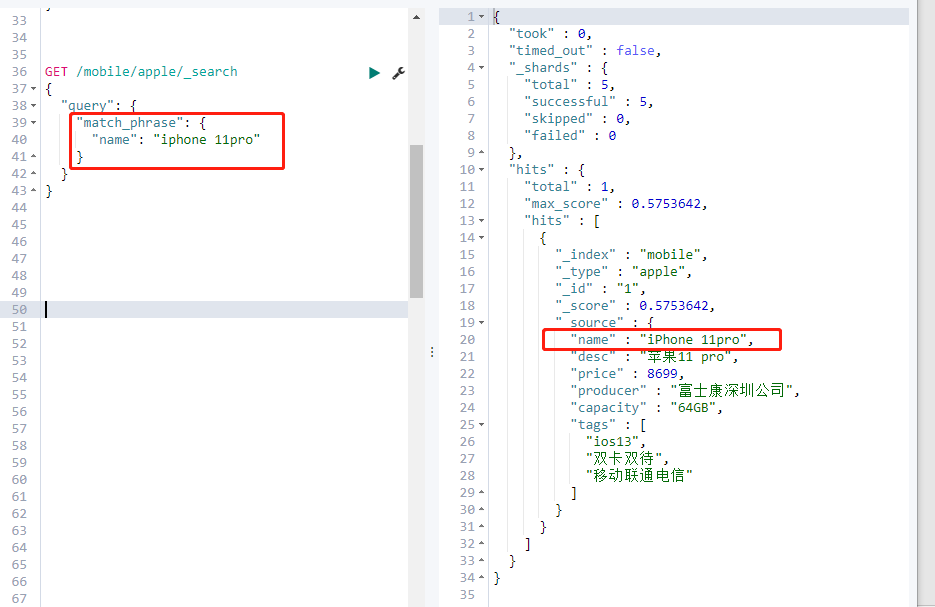Click the three-dot pane resizer between editors
This screenshot has width=935, height=607.
pos(432,352)
